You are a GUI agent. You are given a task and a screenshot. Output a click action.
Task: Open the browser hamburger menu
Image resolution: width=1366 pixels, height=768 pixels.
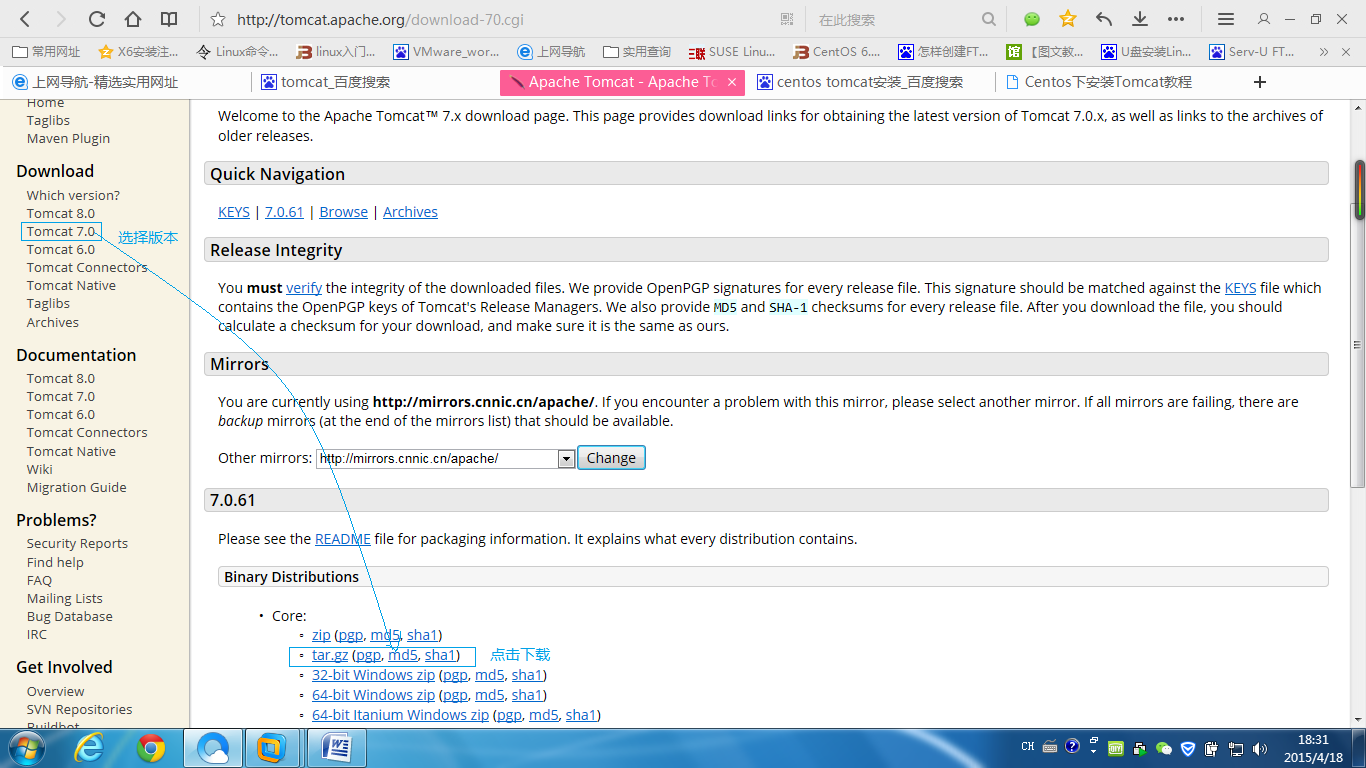[x=1225, y=19]
